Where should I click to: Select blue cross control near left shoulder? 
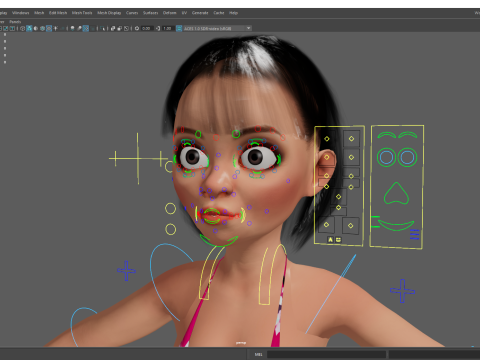pyautogui.click(x=126, y=271)
